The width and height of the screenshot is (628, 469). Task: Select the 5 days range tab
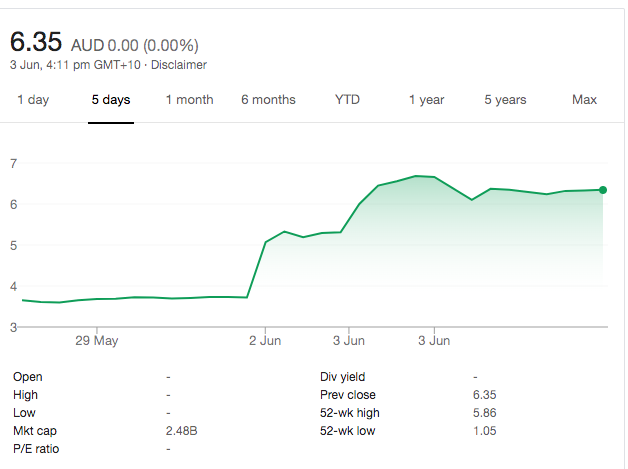click(110, 100)
